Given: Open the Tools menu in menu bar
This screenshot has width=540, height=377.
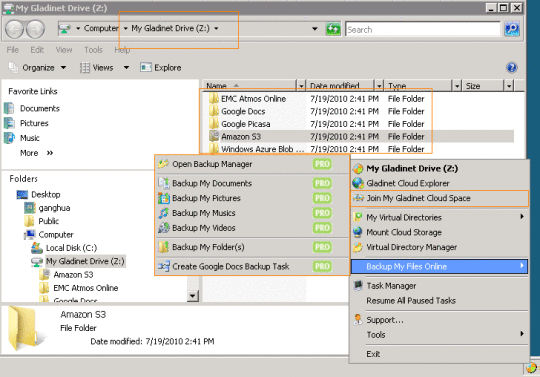Looking at the screenshot, I should click(x=93, y=50).
